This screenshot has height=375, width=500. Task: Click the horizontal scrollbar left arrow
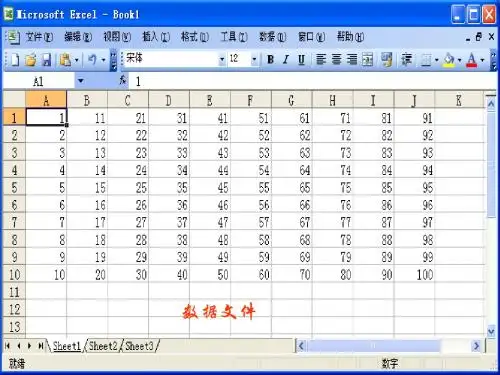click(301, 346)
